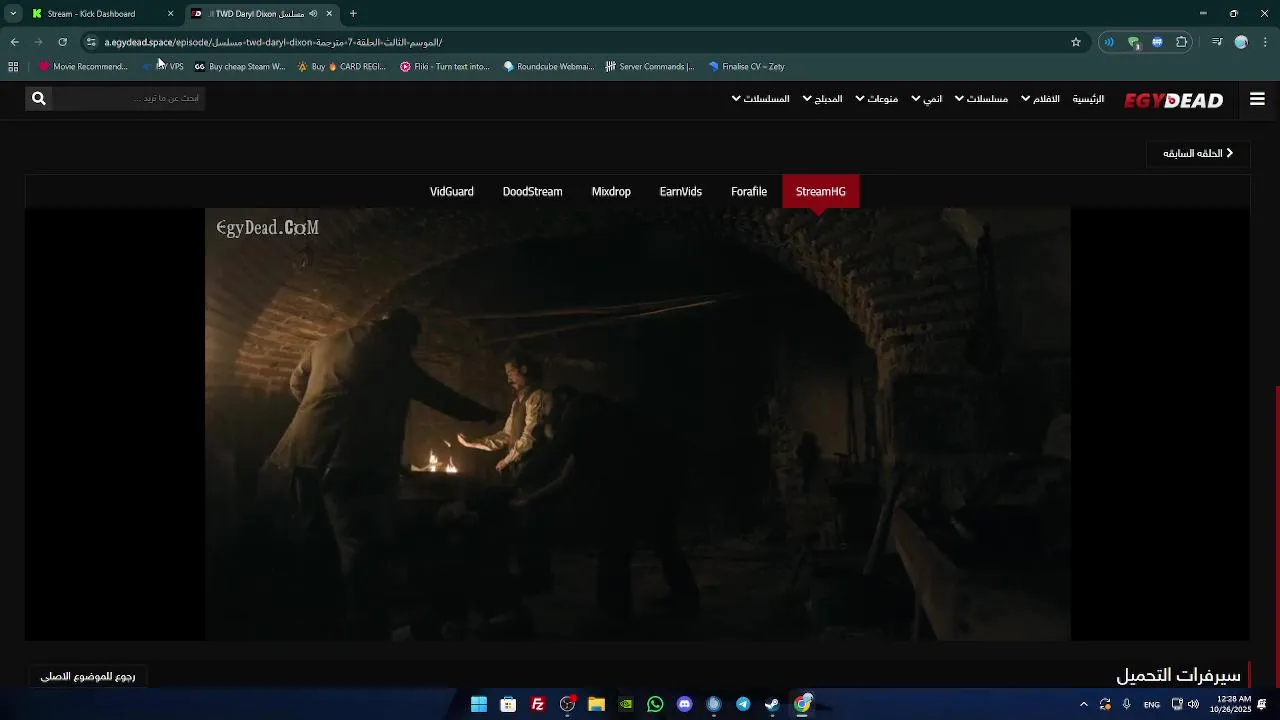Show hidden system tray icons chevron

pyautogui.click(x=1083, y=704)
